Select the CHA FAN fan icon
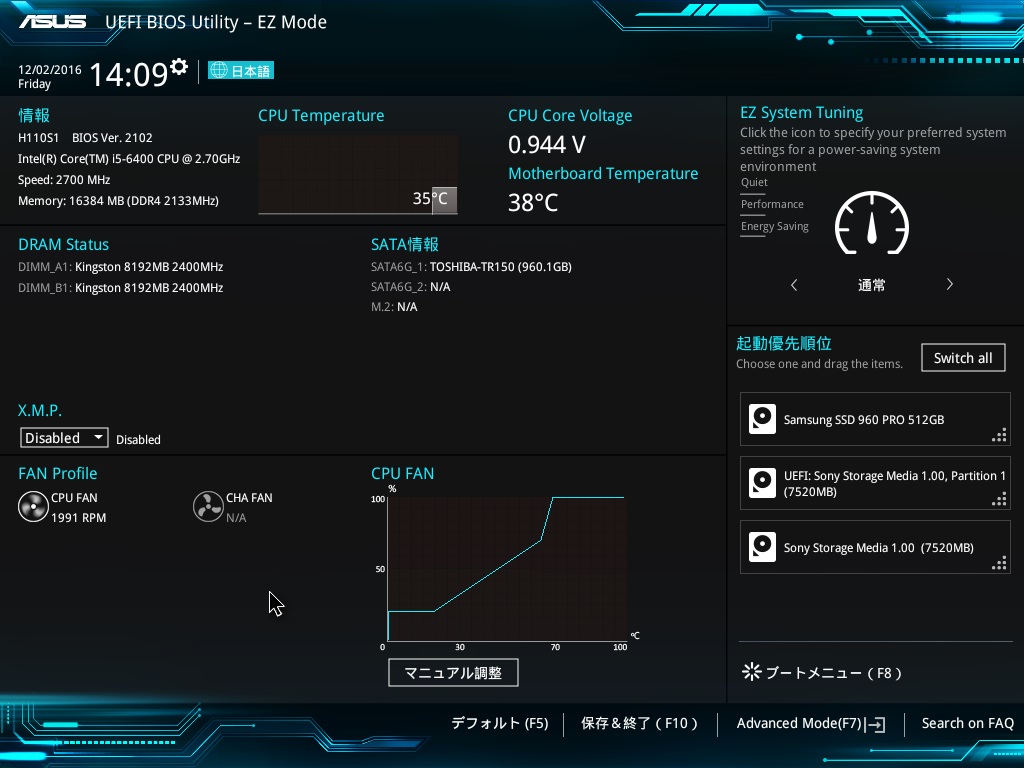1024x768 pixels. click(x=208, y=507)
